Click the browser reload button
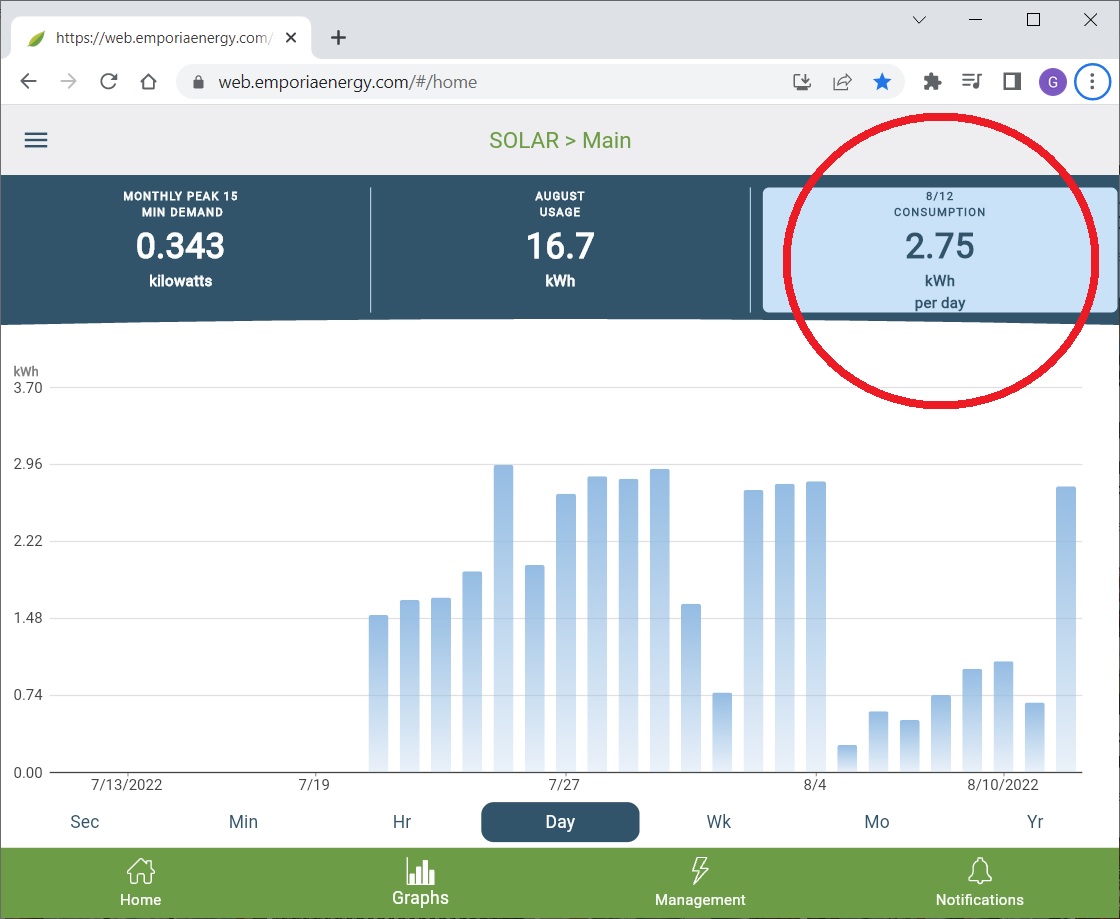 (x=109, y=82)
